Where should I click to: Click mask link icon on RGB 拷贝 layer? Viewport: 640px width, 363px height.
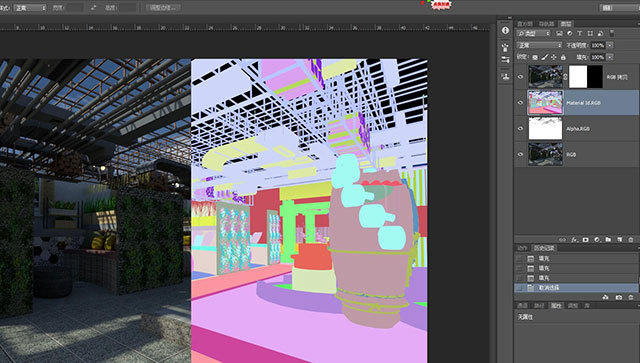pyautogui.click(x=565, y=77)
